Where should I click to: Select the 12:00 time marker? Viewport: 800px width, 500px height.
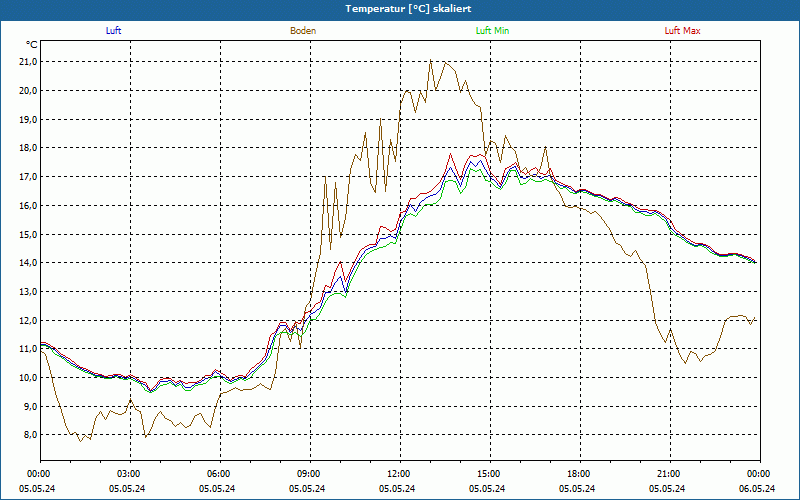pyautogui.click(x=399, y=474)
